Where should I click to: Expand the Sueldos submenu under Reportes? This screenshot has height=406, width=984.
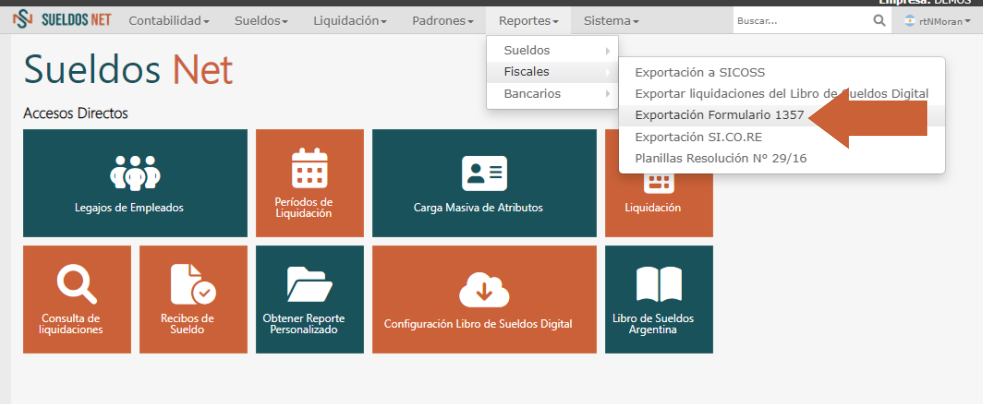click(x=552, y=50)
